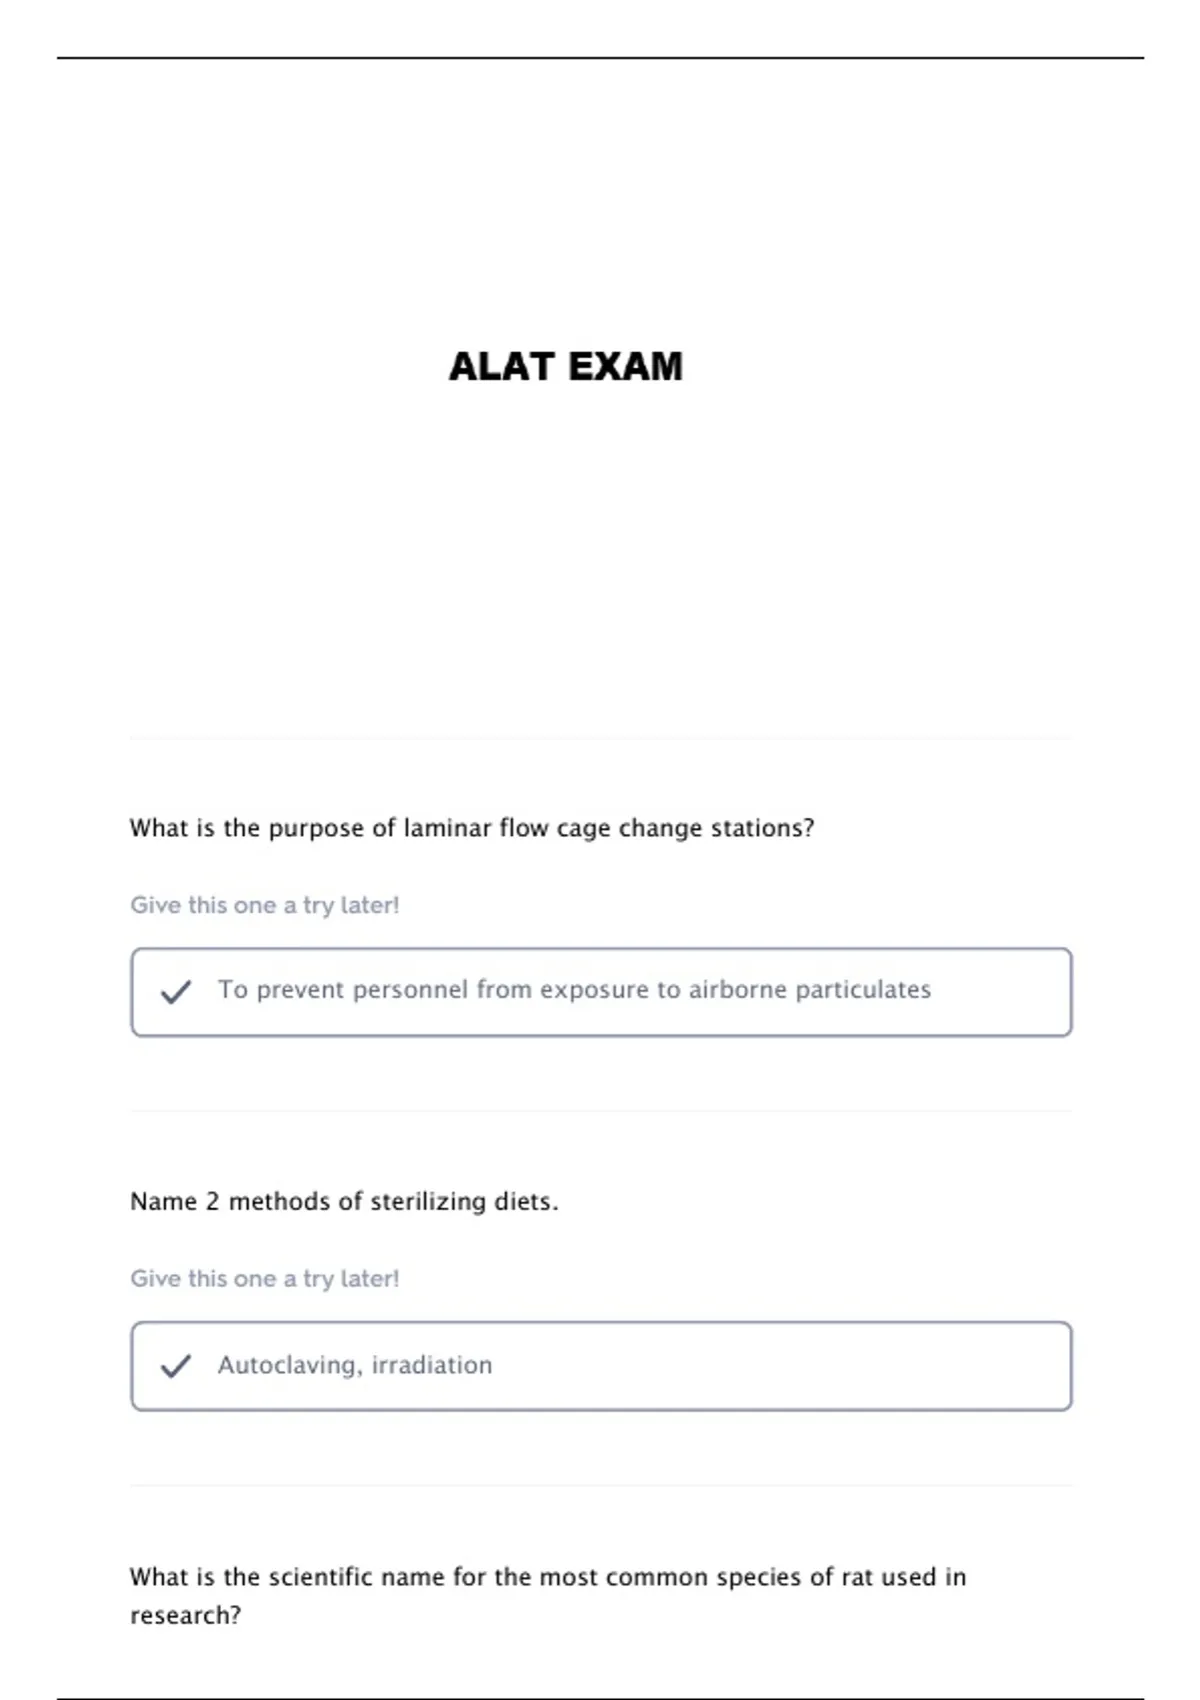Select the ALAT EXAM title heading
The height and width of the screenshot is (1700, 1200).
click(566, 366)
